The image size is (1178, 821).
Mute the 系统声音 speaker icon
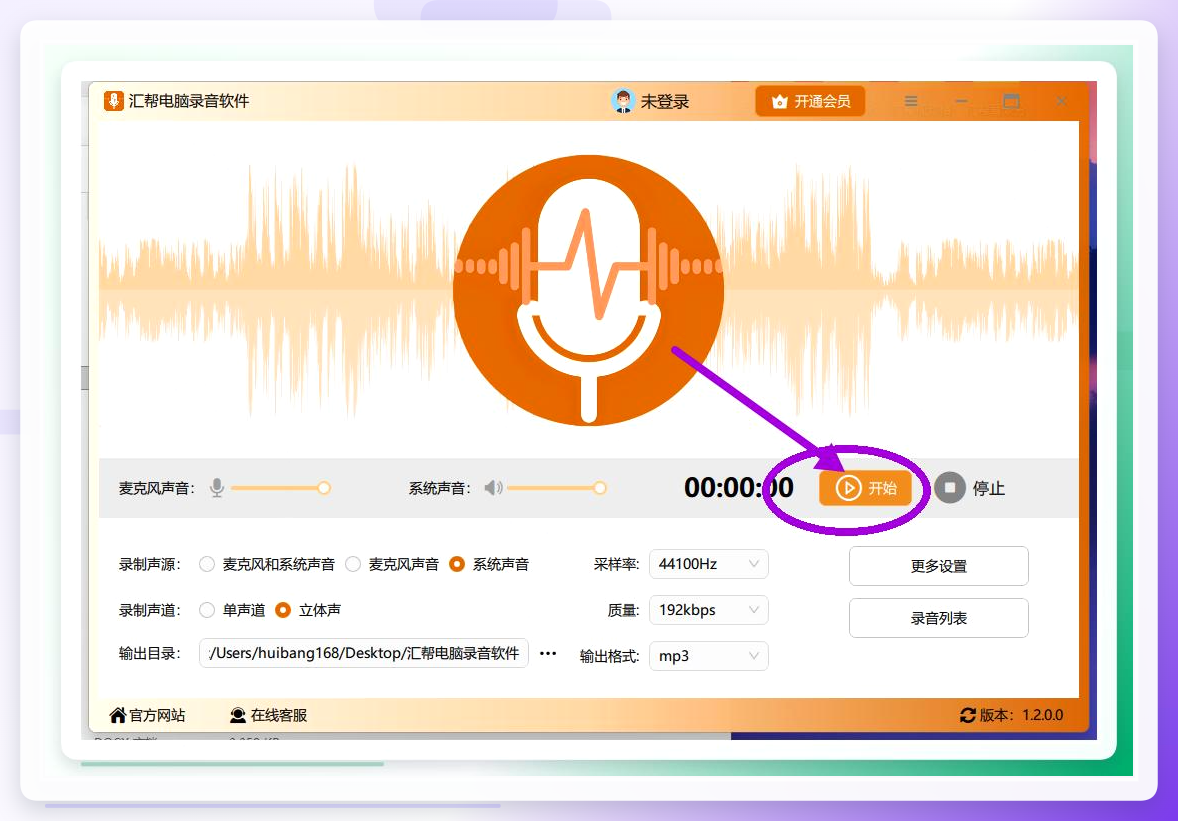[493, 488]
